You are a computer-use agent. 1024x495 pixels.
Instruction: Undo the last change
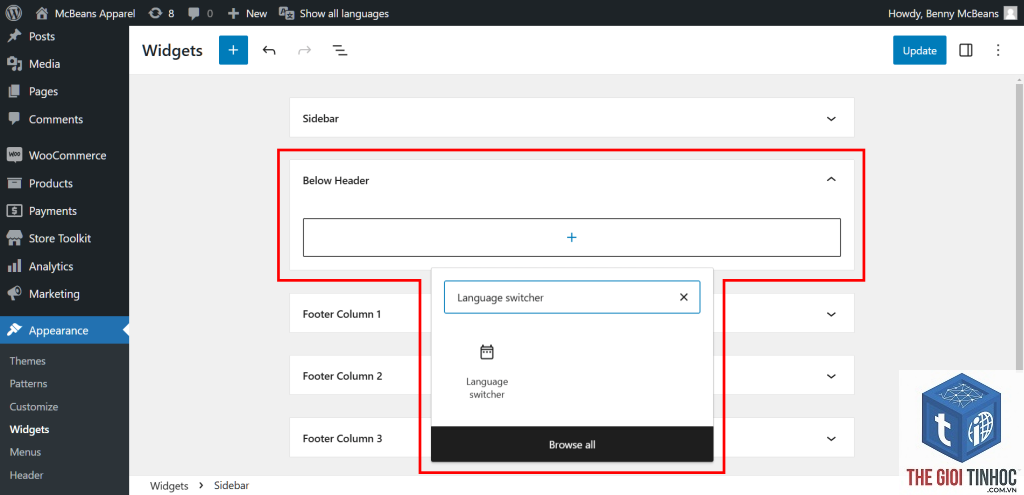pyautogui.click(x=269, y=50)
